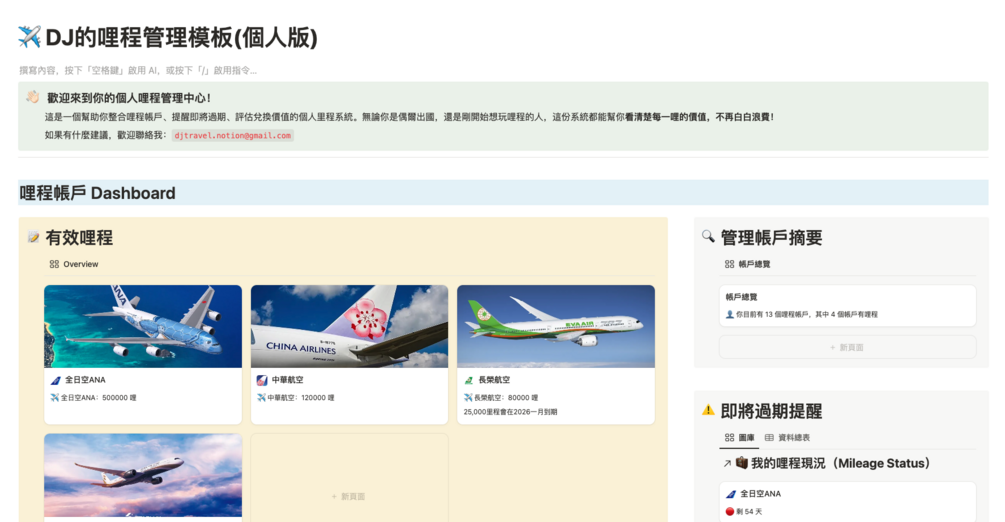Click the ANA logo icon on 全日空ANA card
Viewport: 1005px width, 522px height.
point(56,380)
